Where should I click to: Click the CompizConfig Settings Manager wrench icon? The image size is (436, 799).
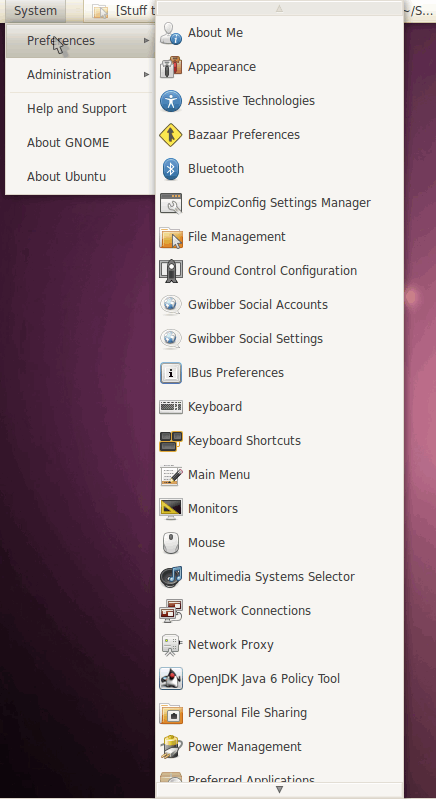point(171,203)
